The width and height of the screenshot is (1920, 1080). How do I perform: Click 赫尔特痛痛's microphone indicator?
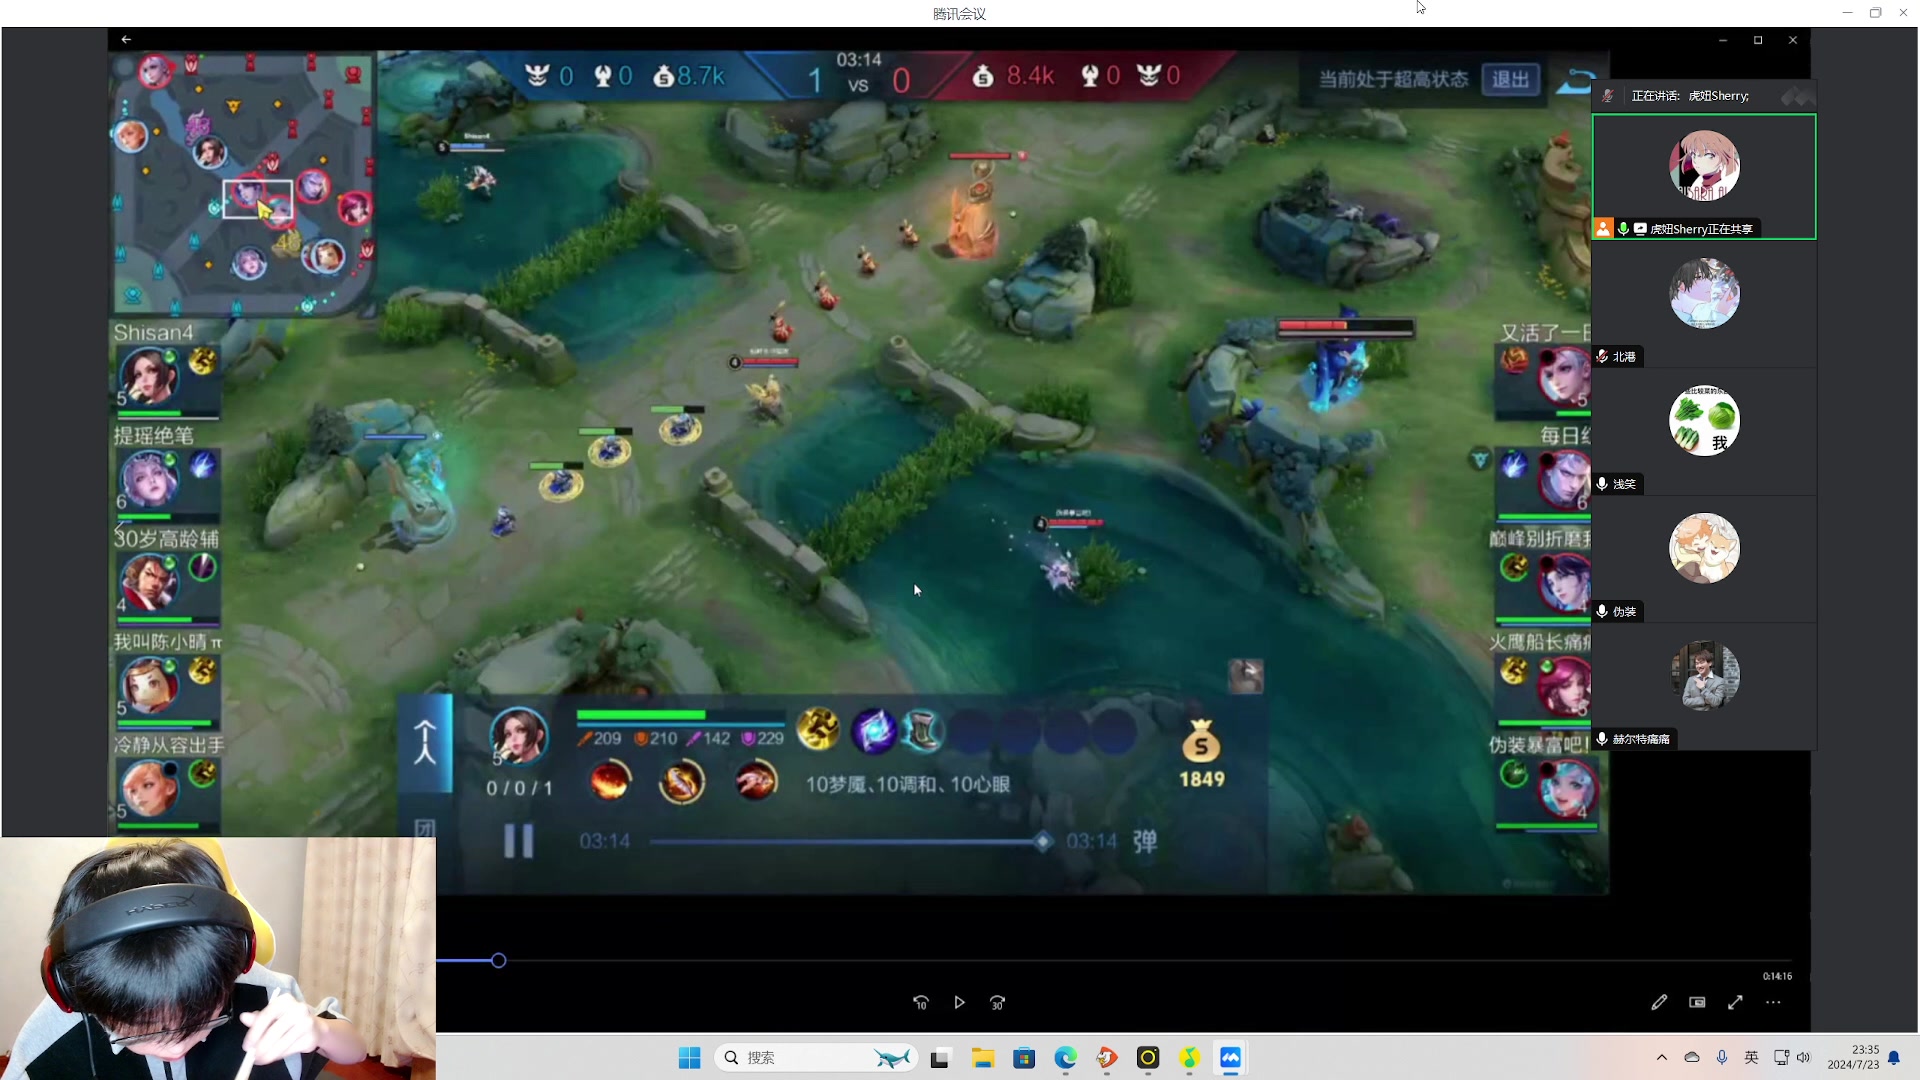click(1602, 739)
